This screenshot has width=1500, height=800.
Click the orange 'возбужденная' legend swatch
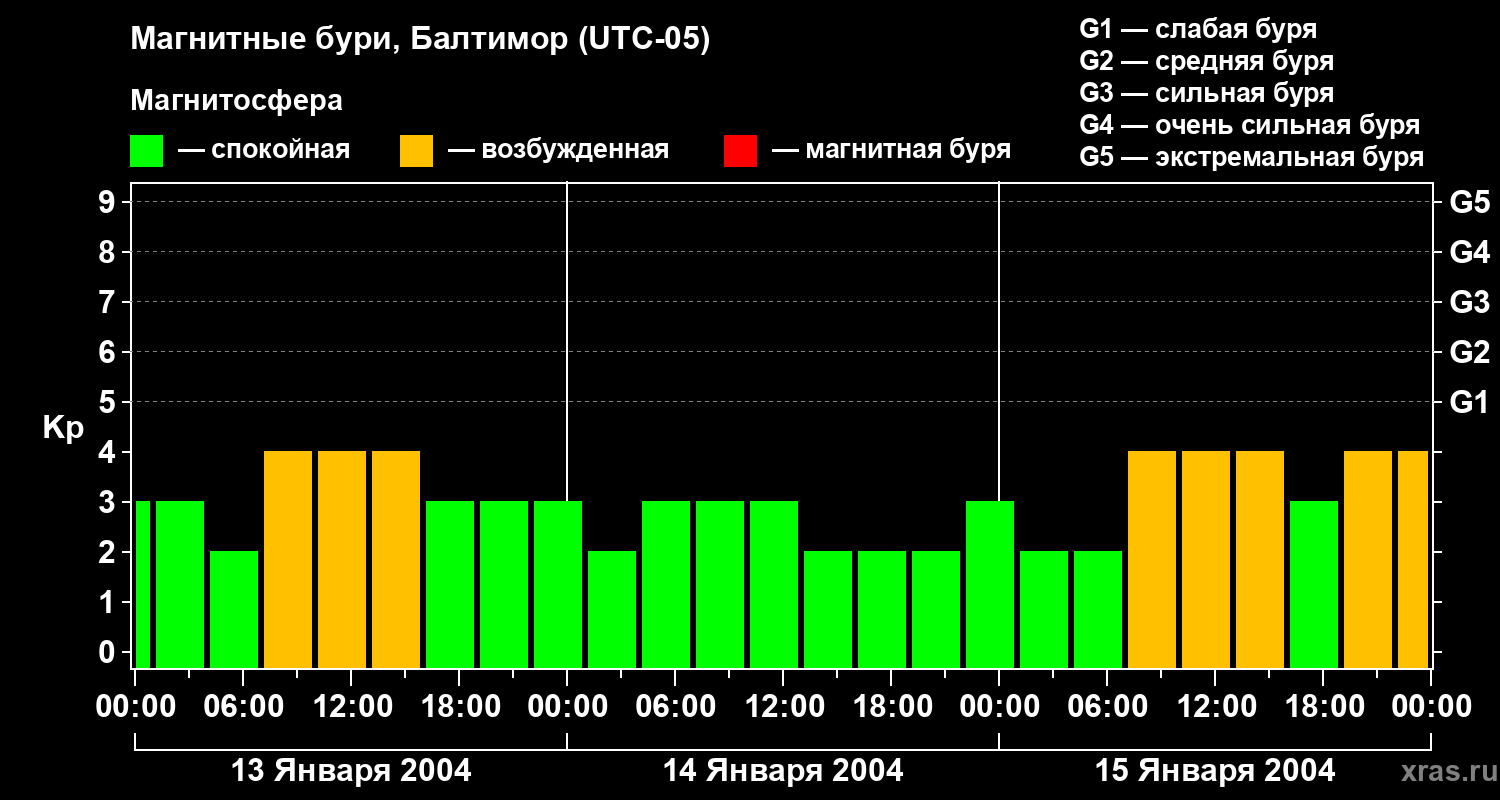click(x=416, y=151)
